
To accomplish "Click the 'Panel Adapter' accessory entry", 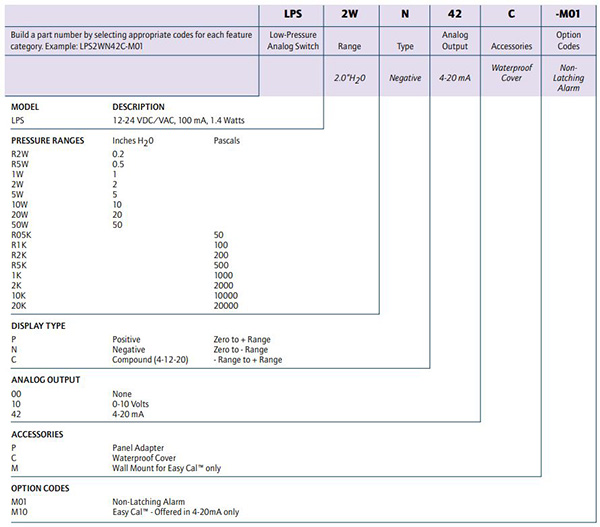I will pos(140,448).
